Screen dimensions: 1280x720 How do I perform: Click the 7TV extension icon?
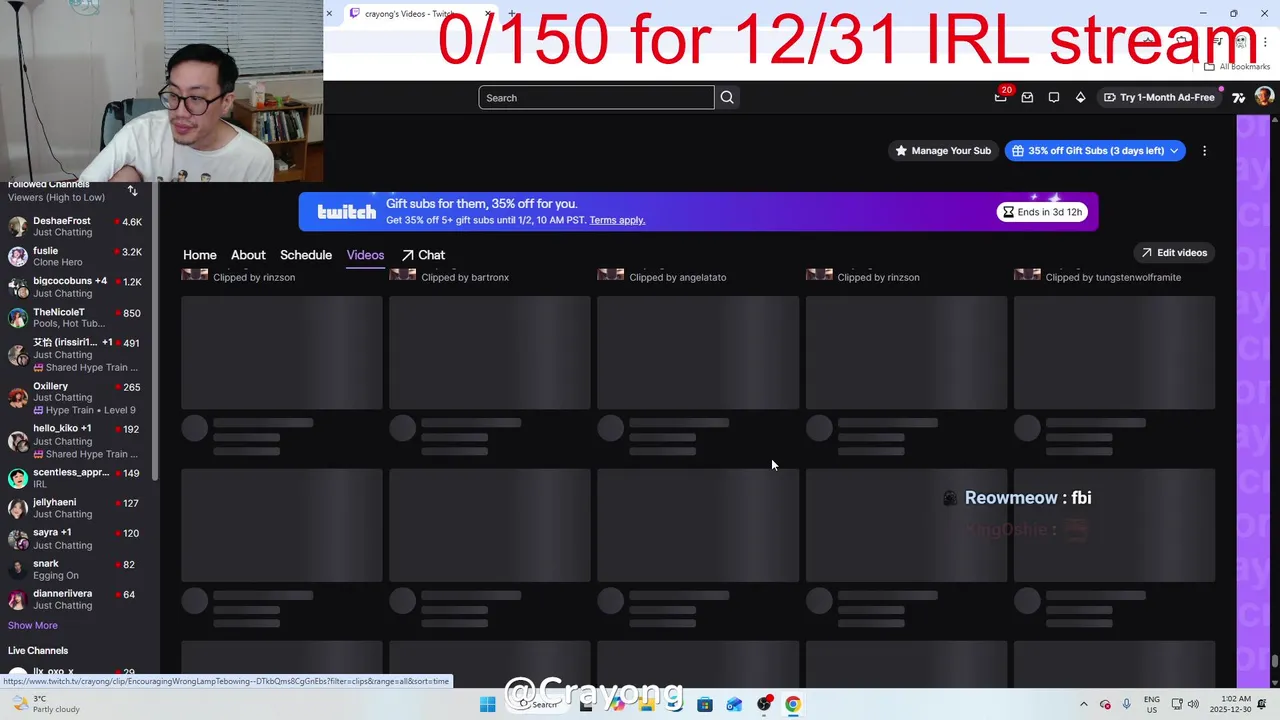1238,97
